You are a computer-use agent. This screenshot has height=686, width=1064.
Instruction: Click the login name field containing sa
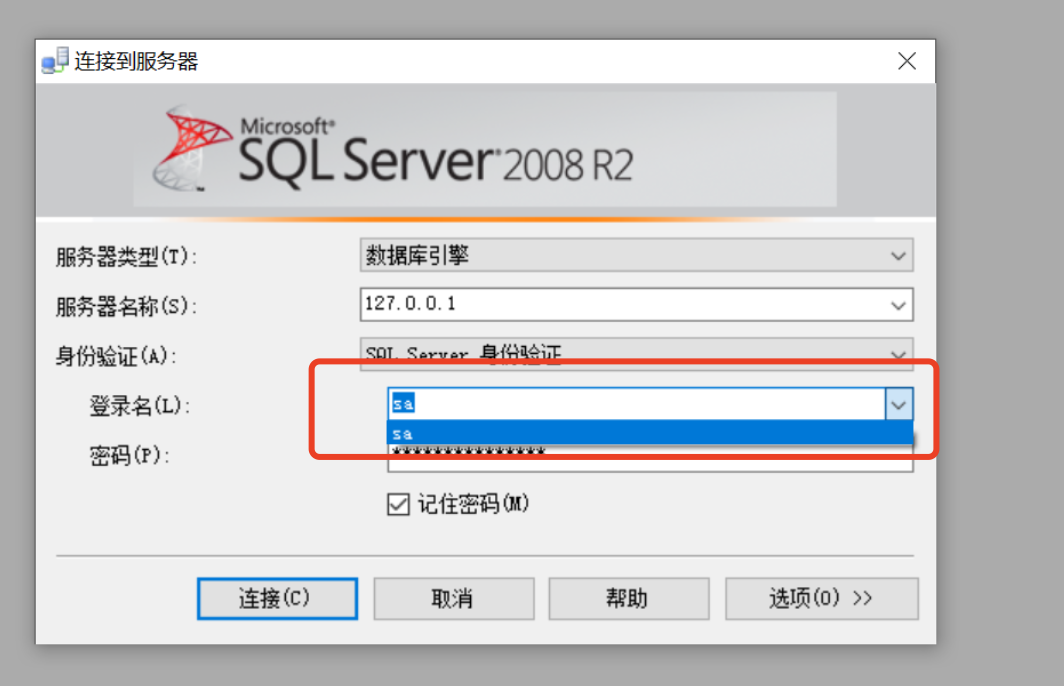[x=636, y=404]
